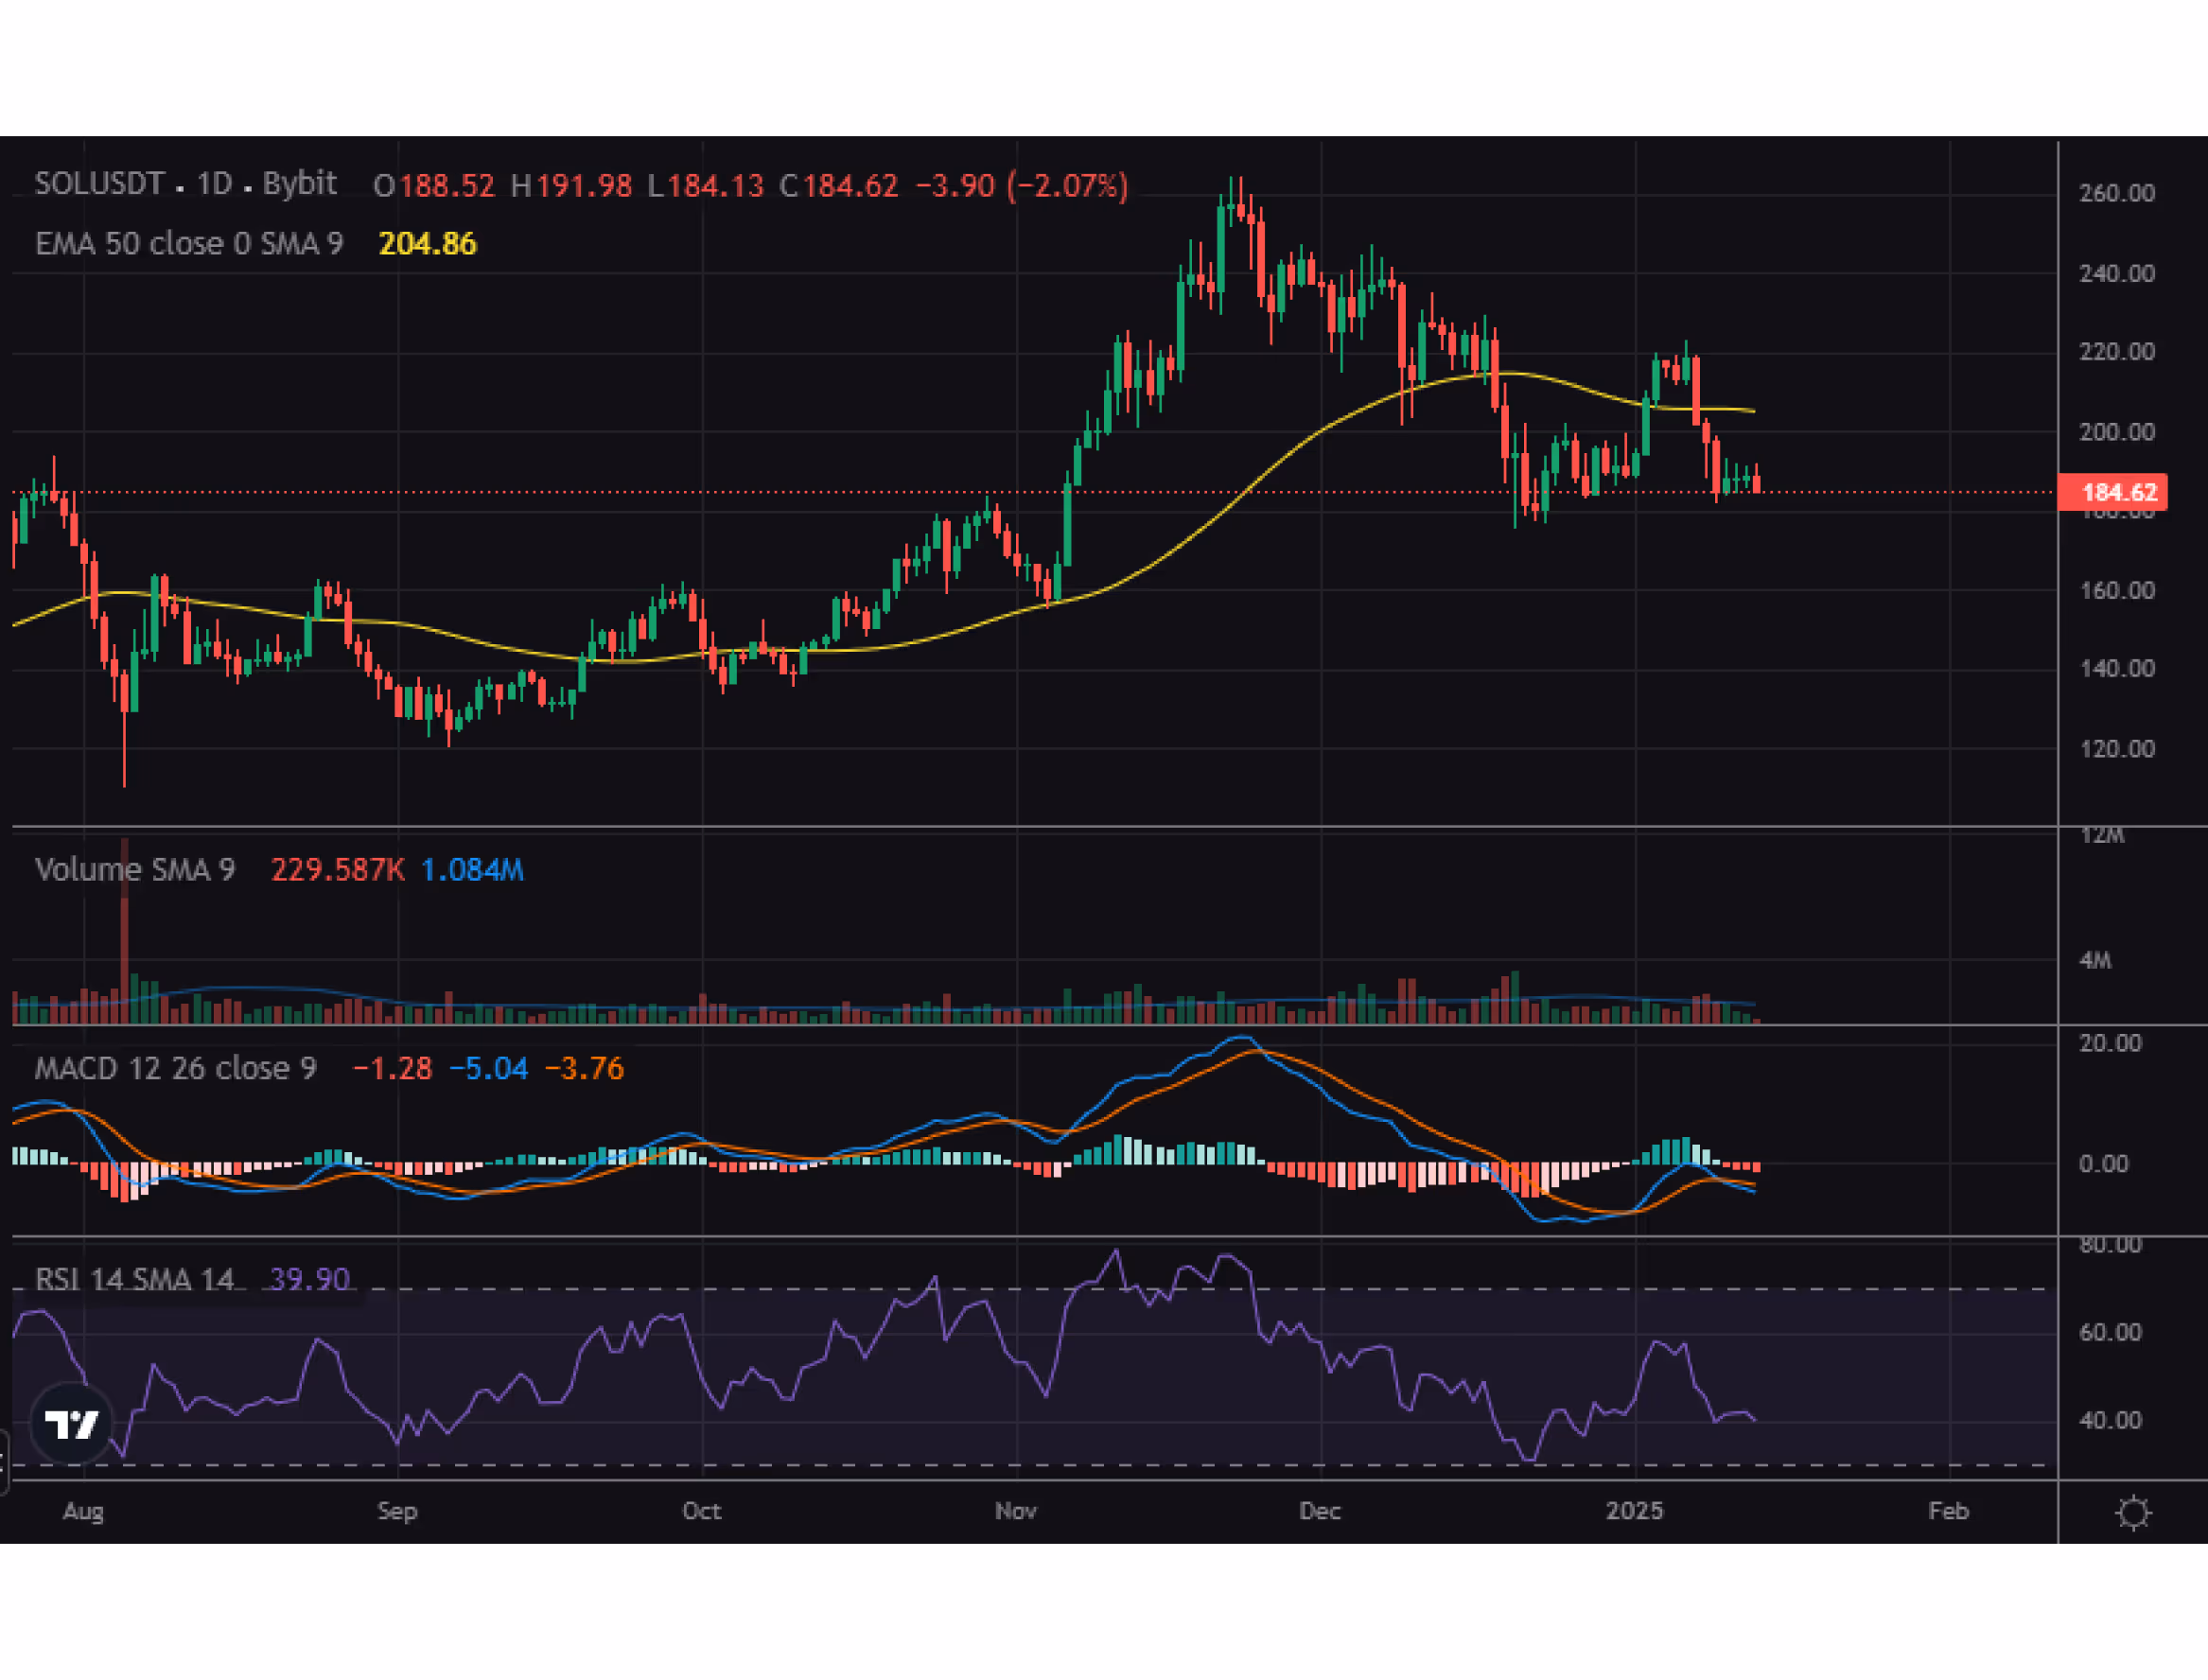Open chart settings gear icon
This screenshot has width=2208, height=1680.
2132,1512
